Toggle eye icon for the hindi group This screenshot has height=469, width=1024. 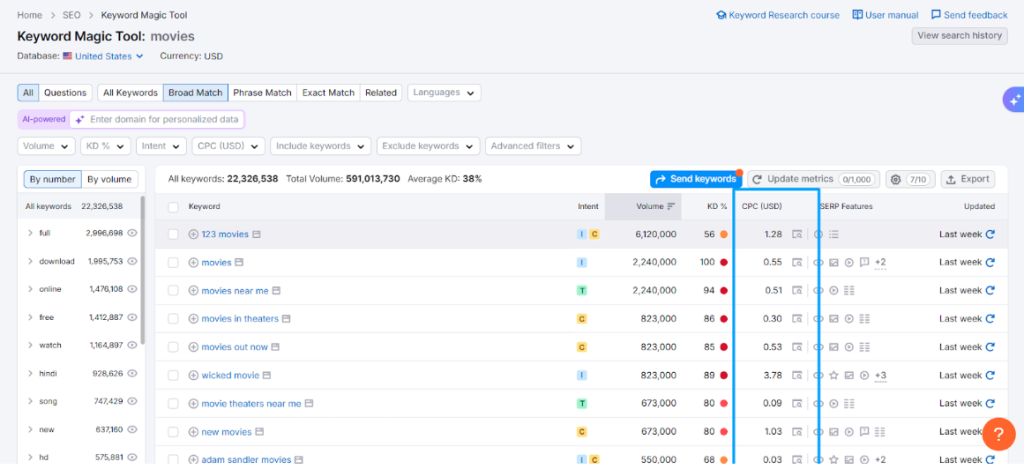[x=132, y=374]
